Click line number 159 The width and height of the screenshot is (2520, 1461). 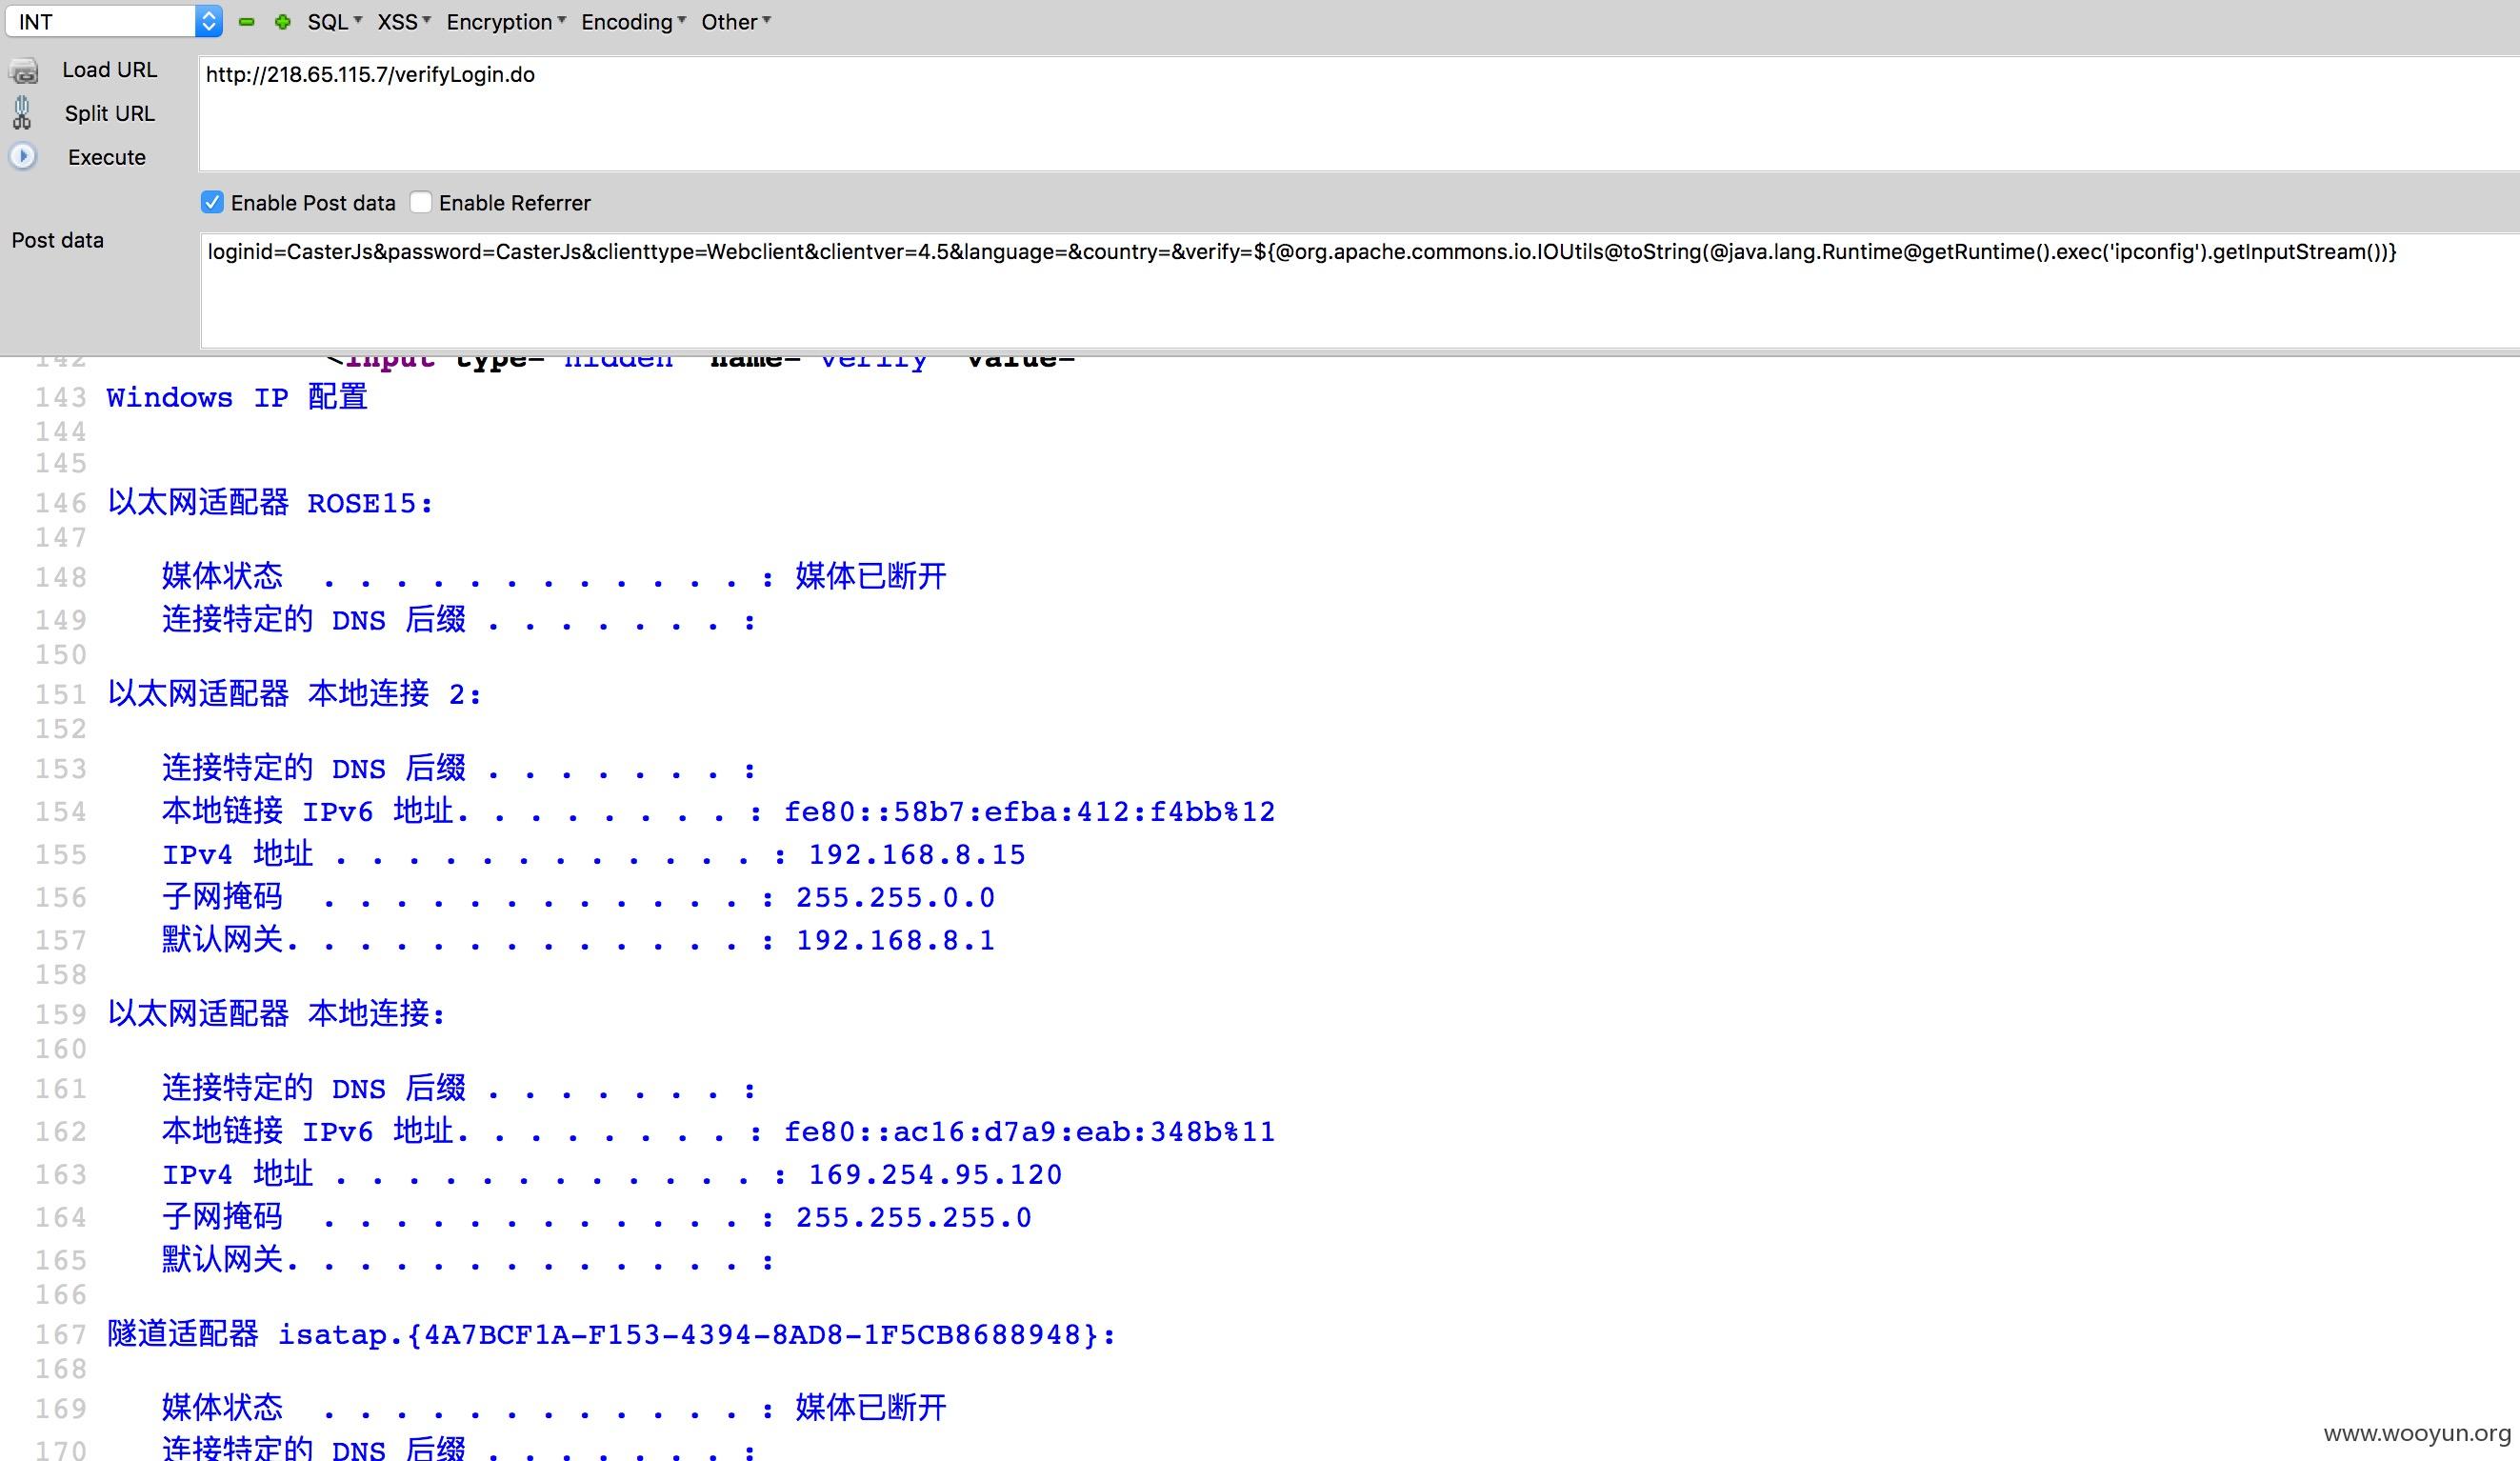(x=61, y=1015)
